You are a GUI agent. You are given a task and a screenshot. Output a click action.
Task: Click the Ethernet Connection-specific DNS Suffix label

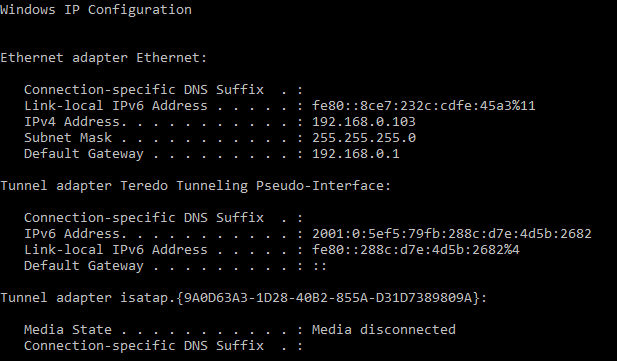tap(144, 90)
